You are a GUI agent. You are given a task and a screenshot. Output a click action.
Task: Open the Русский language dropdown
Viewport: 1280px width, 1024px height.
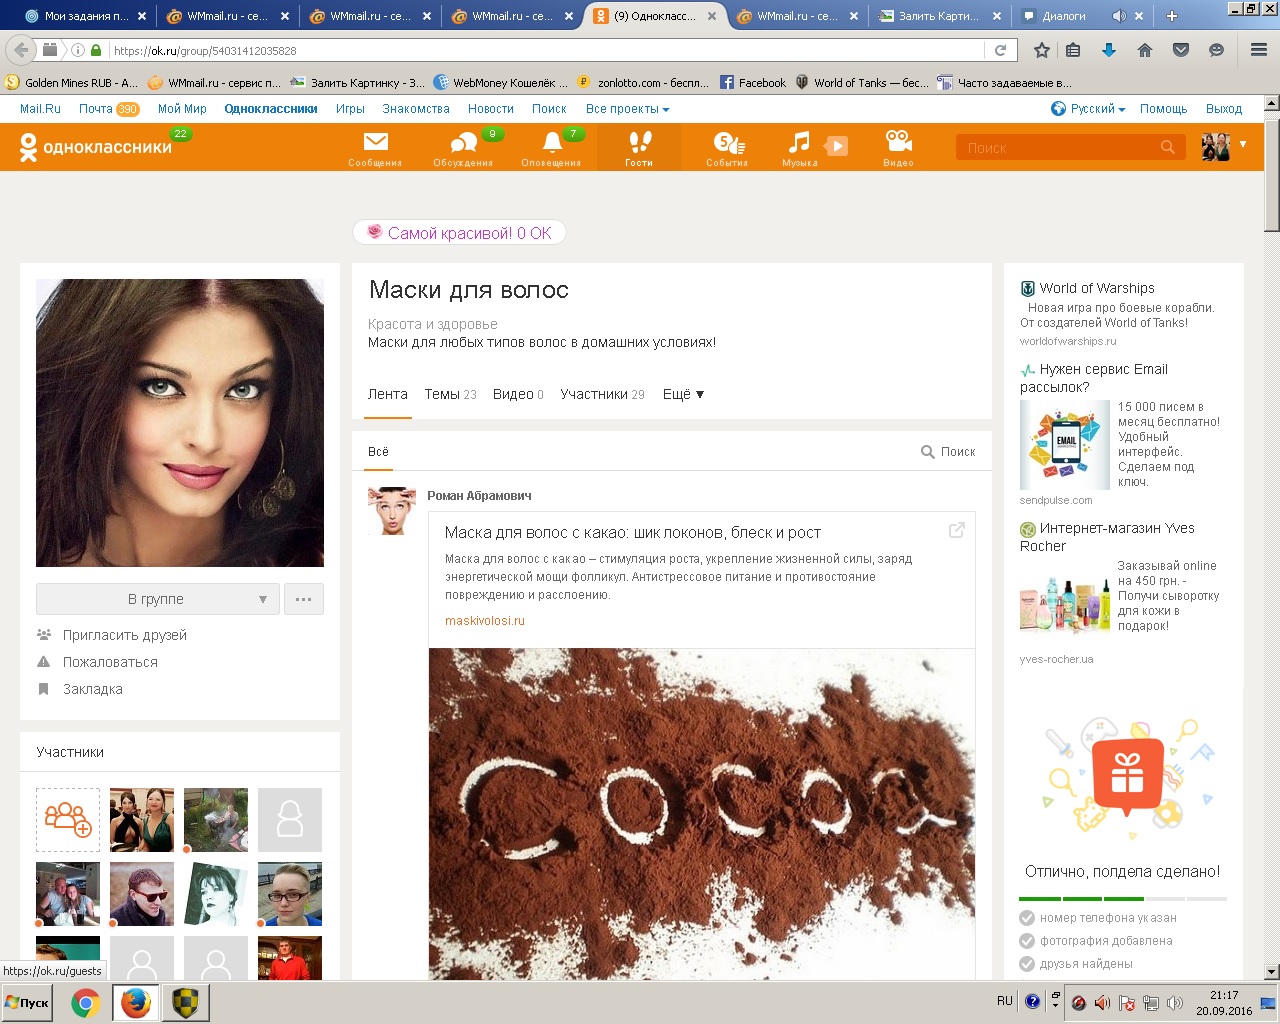pyautogui.click(x=1088, y=109)
